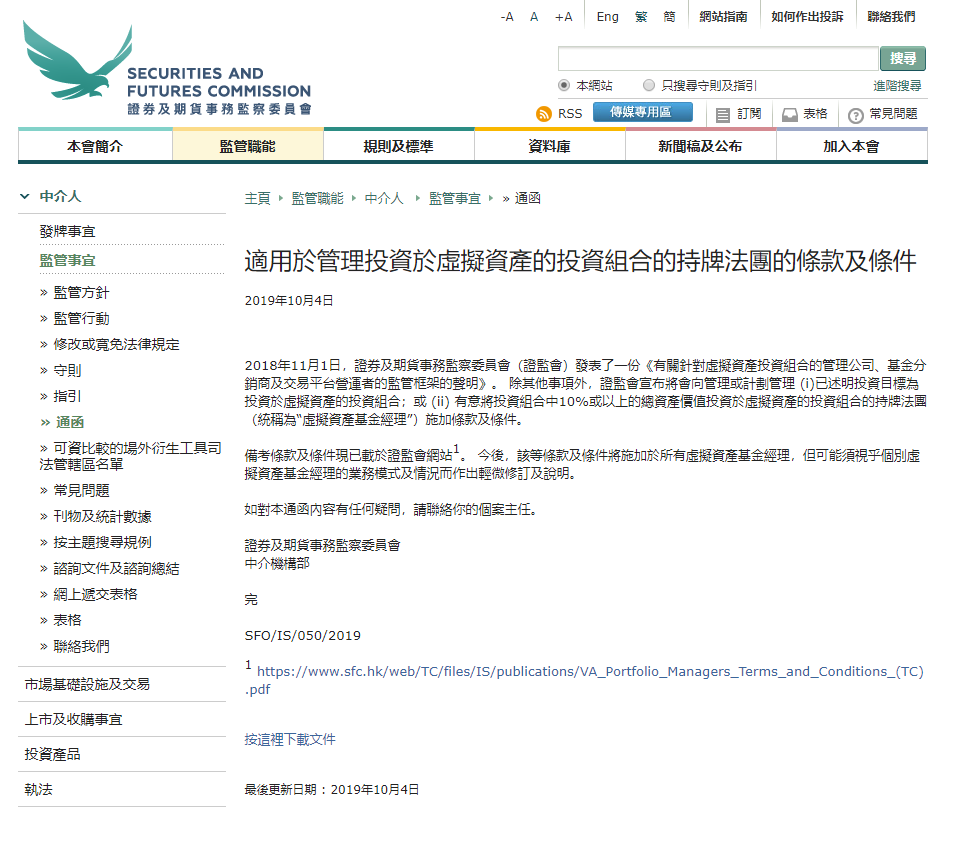Open 監管方針 sidebar item
The width and height of the screenshot is (956, 843).
(81, 293)
